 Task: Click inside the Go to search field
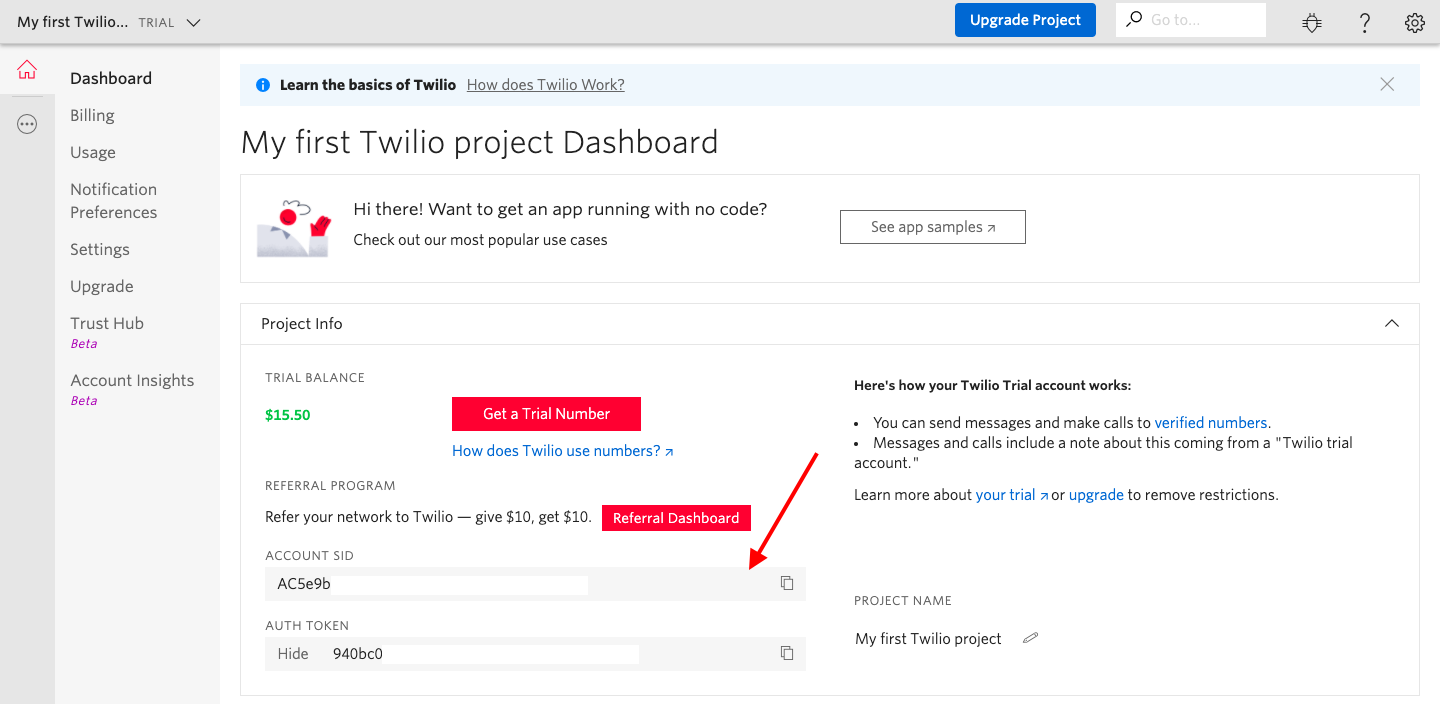pyautogui.click(x=1195, y=19)
